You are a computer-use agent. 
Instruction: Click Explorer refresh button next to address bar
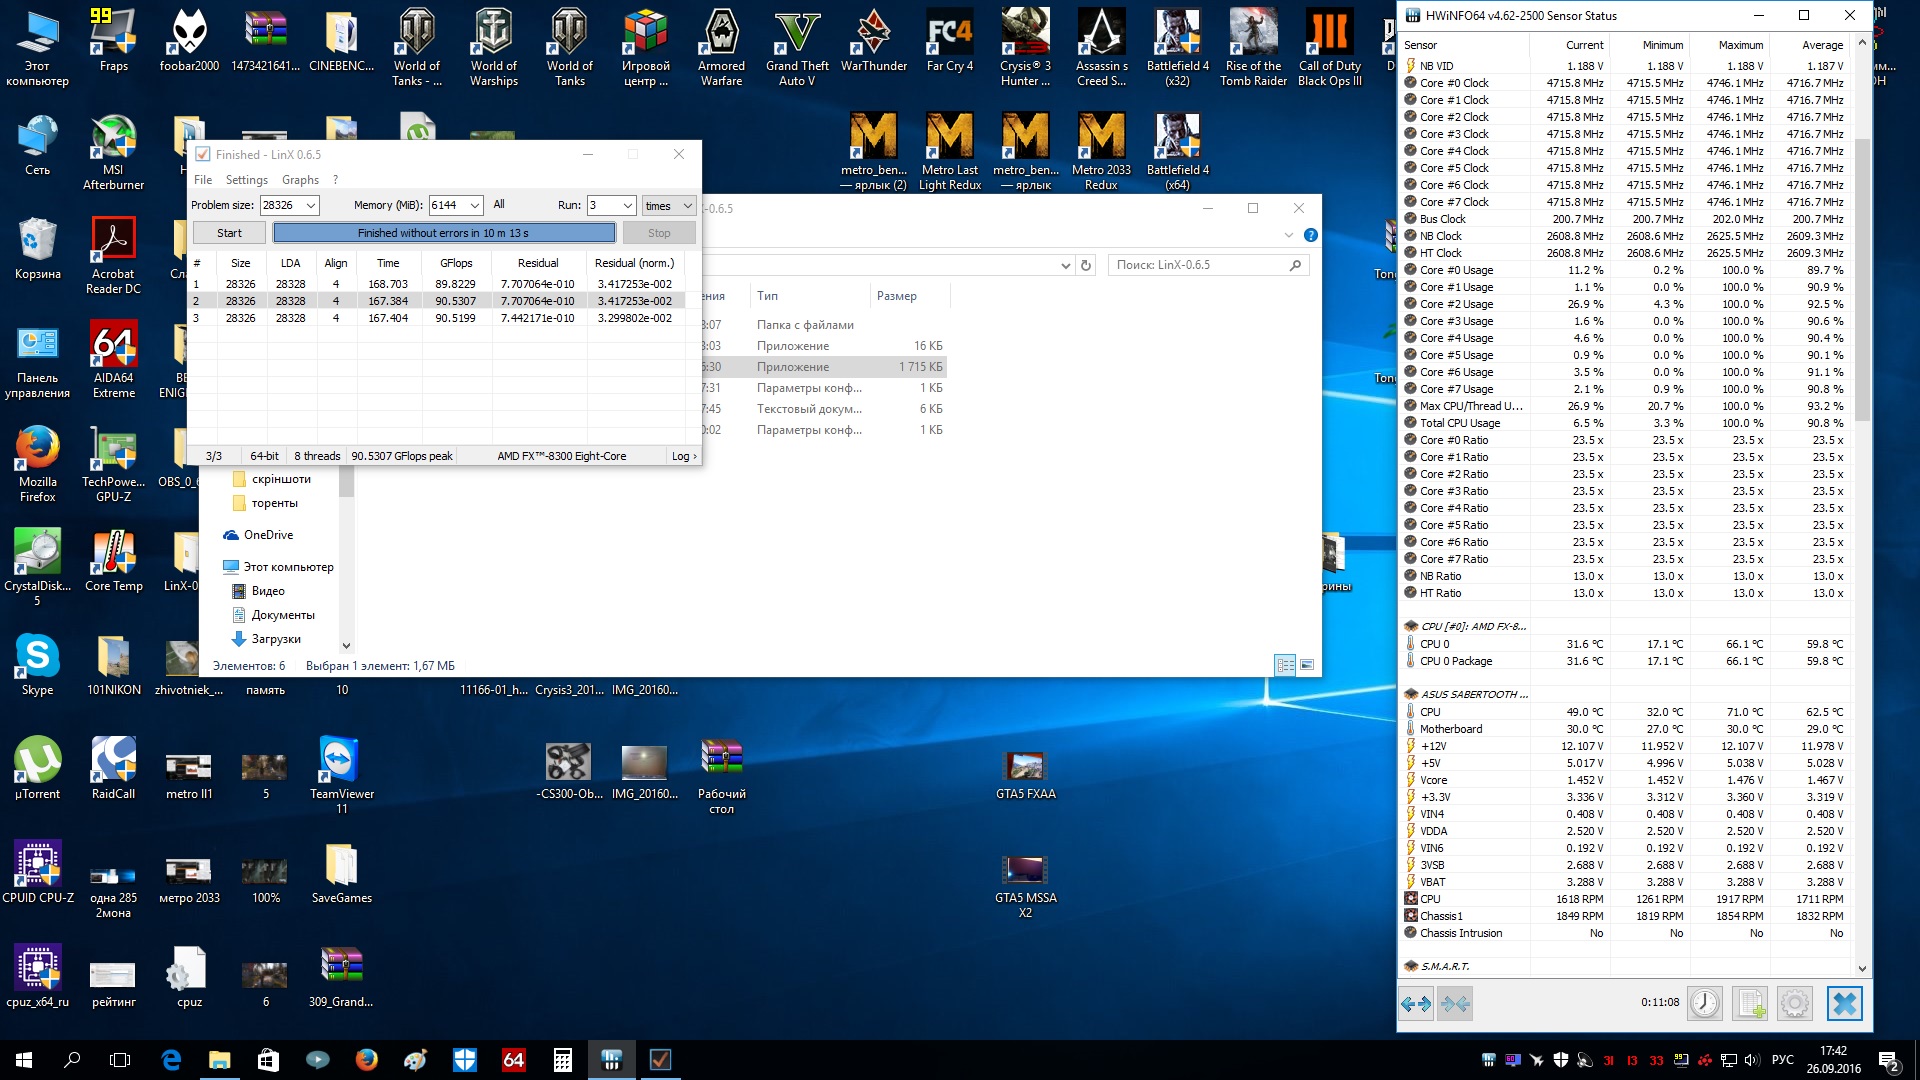coord(1086,265)
